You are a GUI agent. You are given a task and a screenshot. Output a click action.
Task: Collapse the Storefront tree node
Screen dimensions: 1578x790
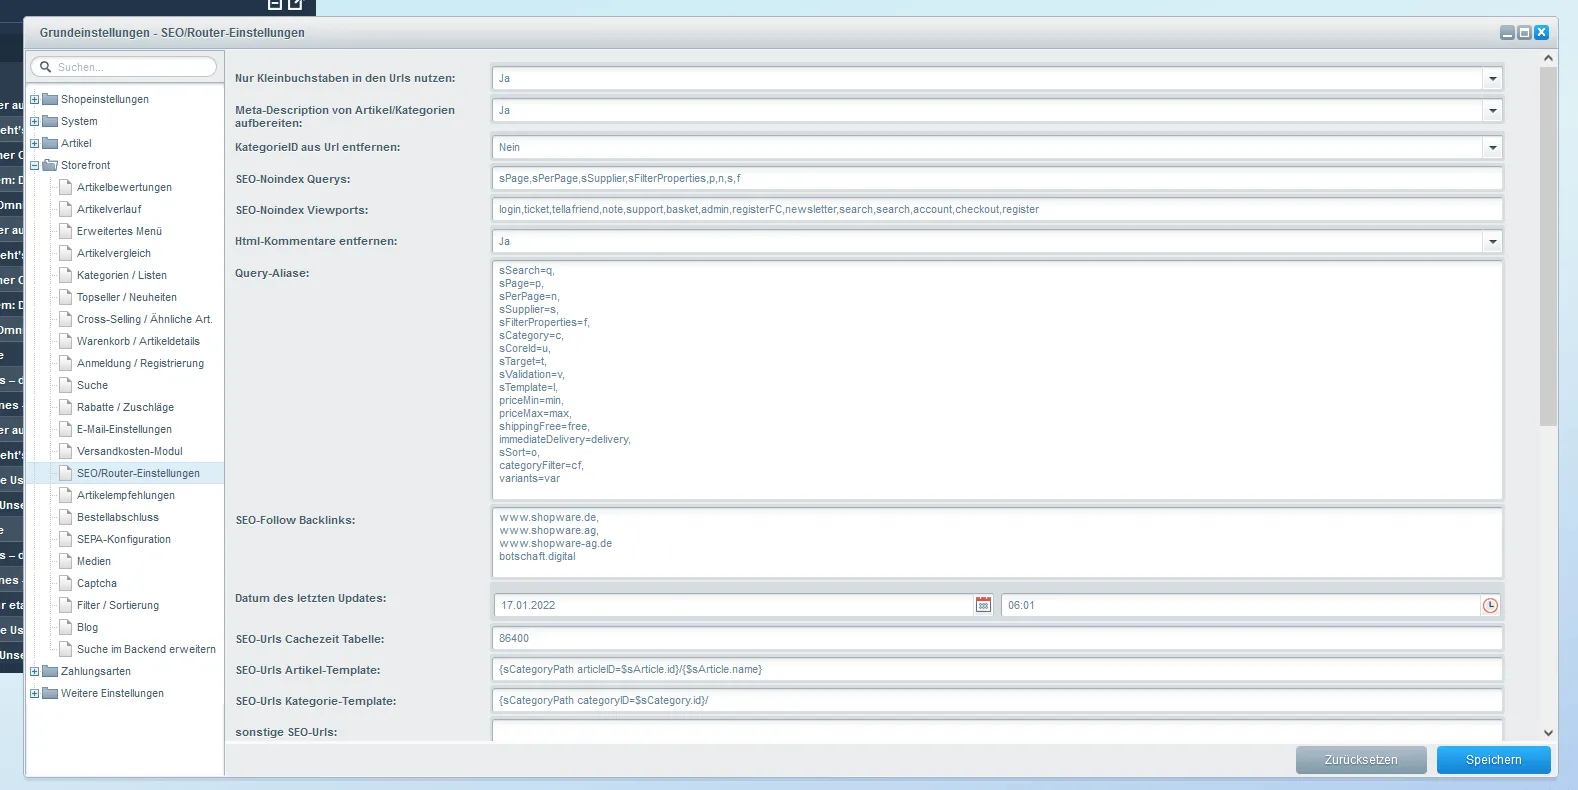pyautogui.click(x=35, y=165)
